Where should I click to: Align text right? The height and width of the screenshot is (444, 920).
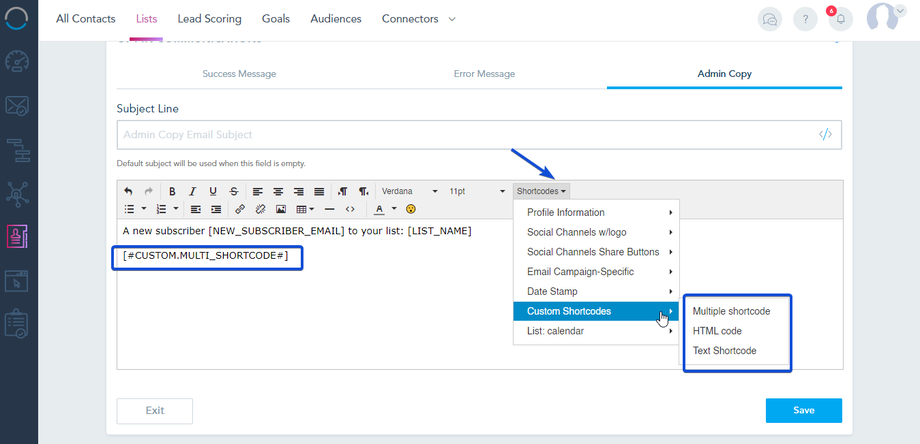[x=299, y=191]
